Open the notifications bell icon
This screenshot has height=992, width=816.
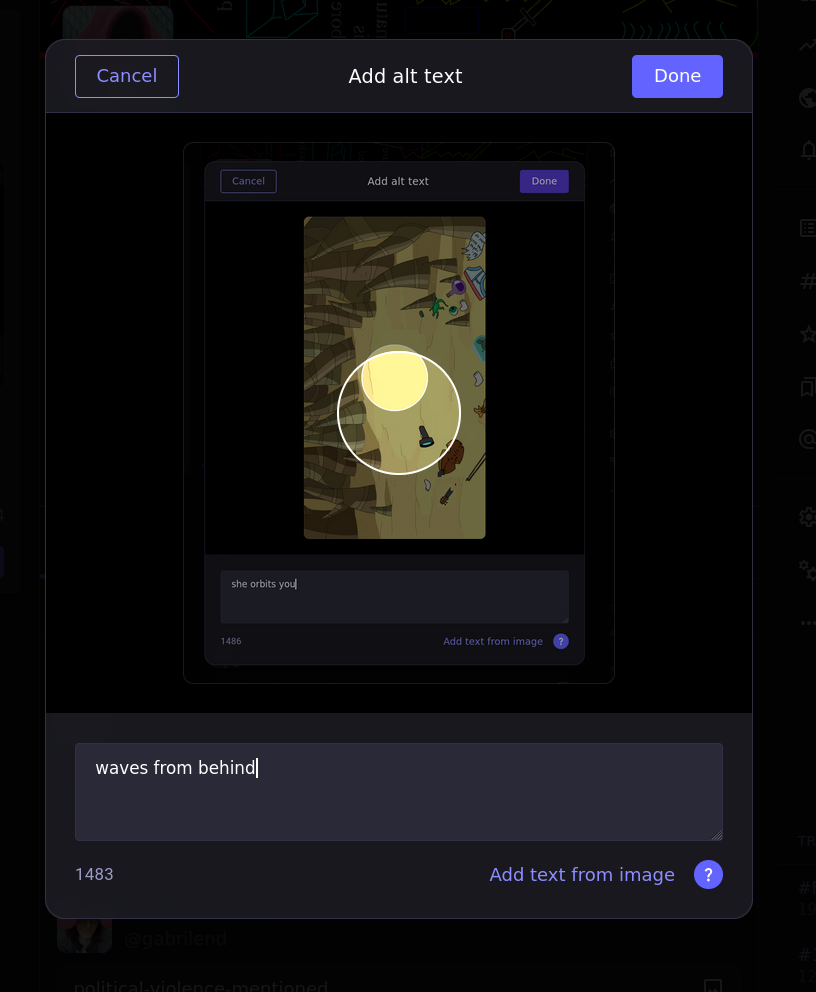[807, 150]
